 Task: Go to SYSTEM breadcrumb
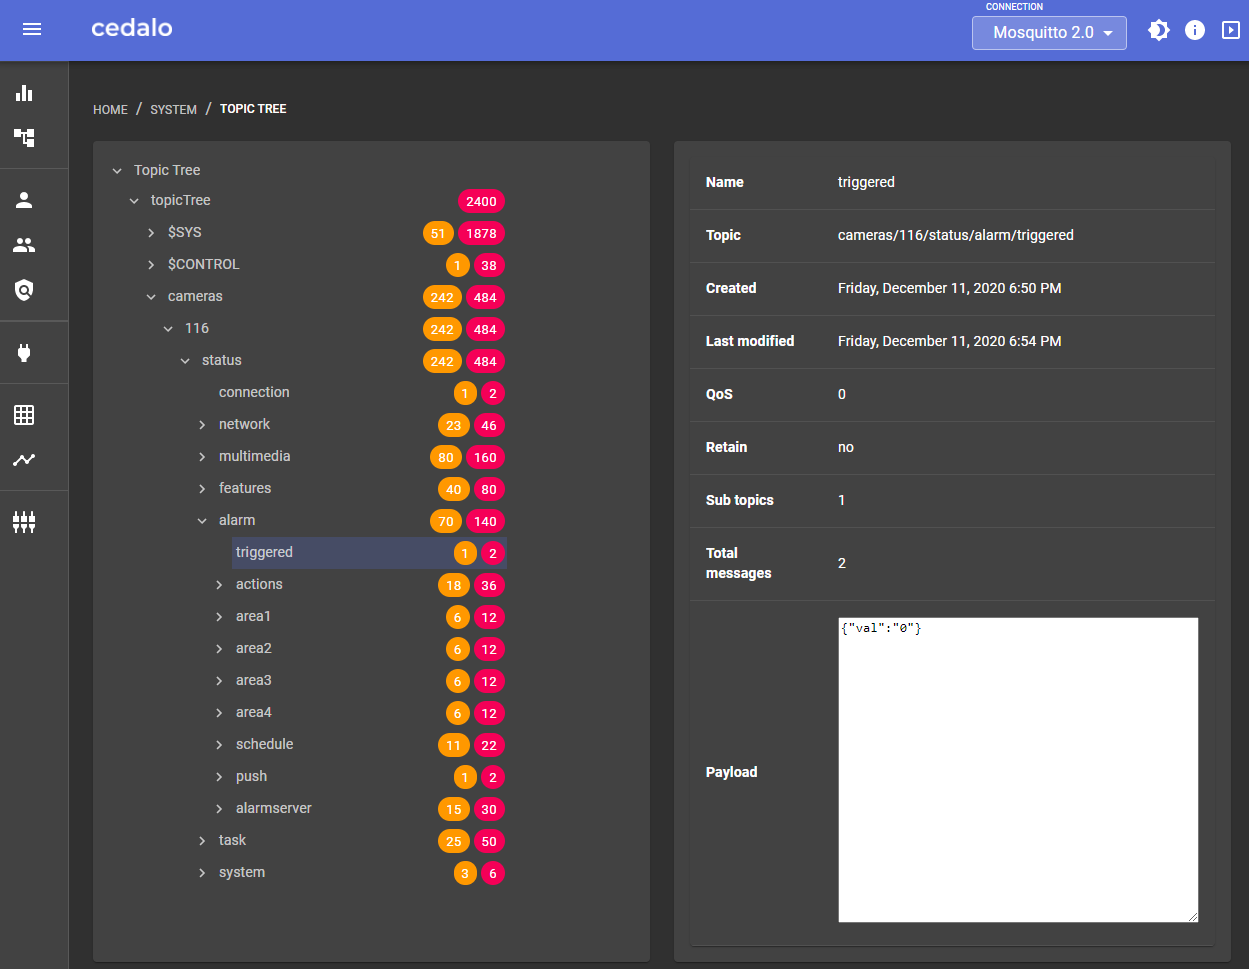click(x=173, y=109)
